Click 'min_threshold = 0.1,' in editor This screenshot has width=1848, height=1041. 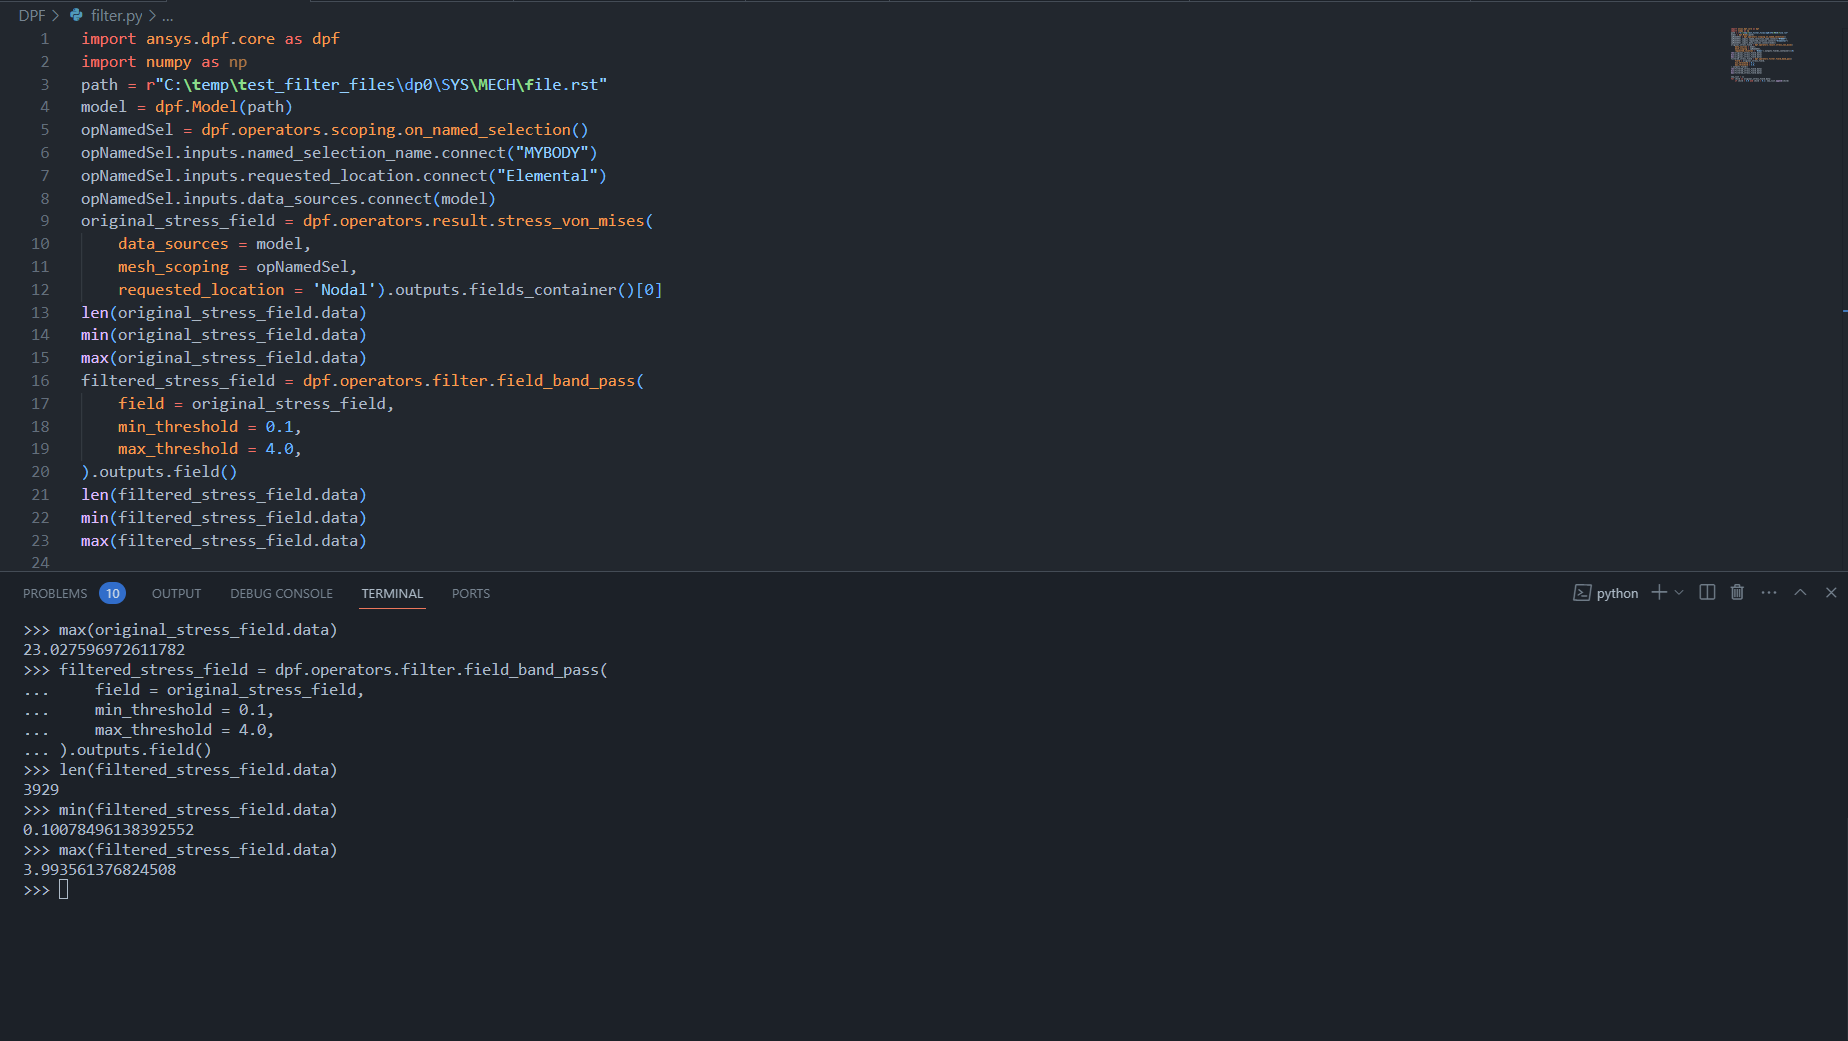pos(210,427)
